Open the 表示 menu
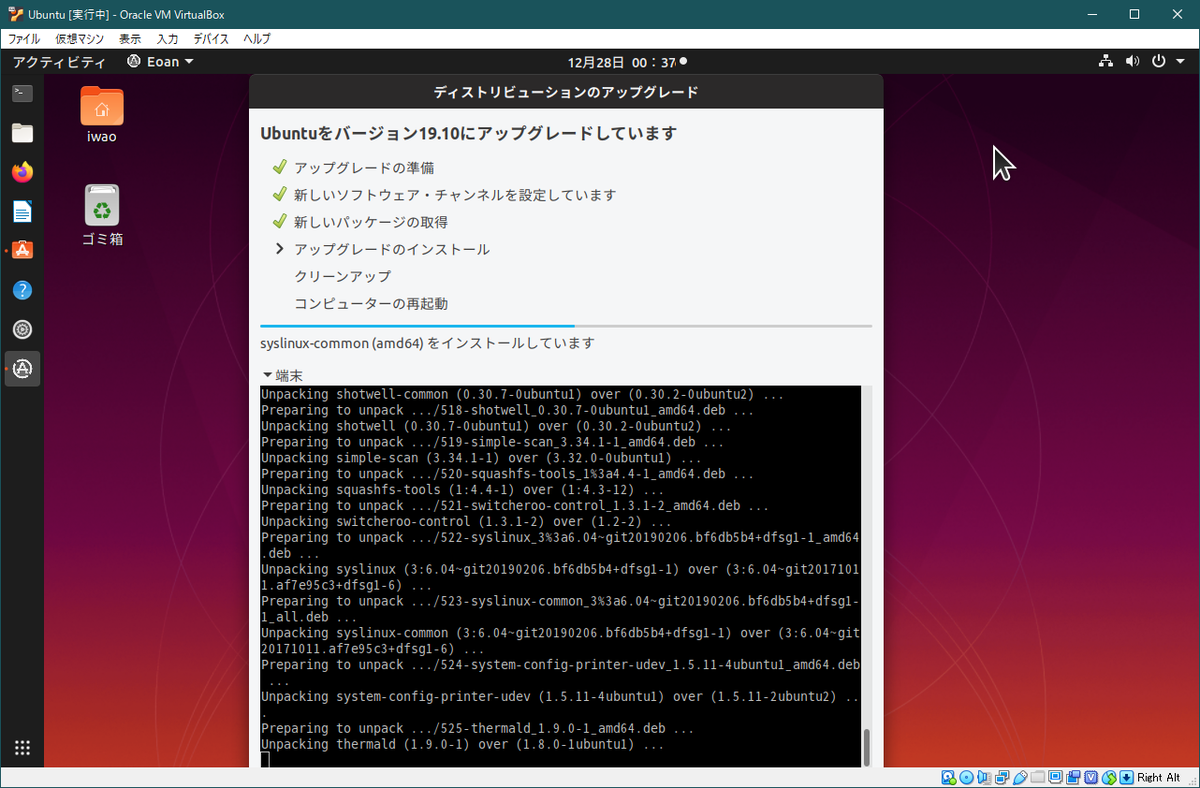The image size is (1200, 788). tap(130, 39)
